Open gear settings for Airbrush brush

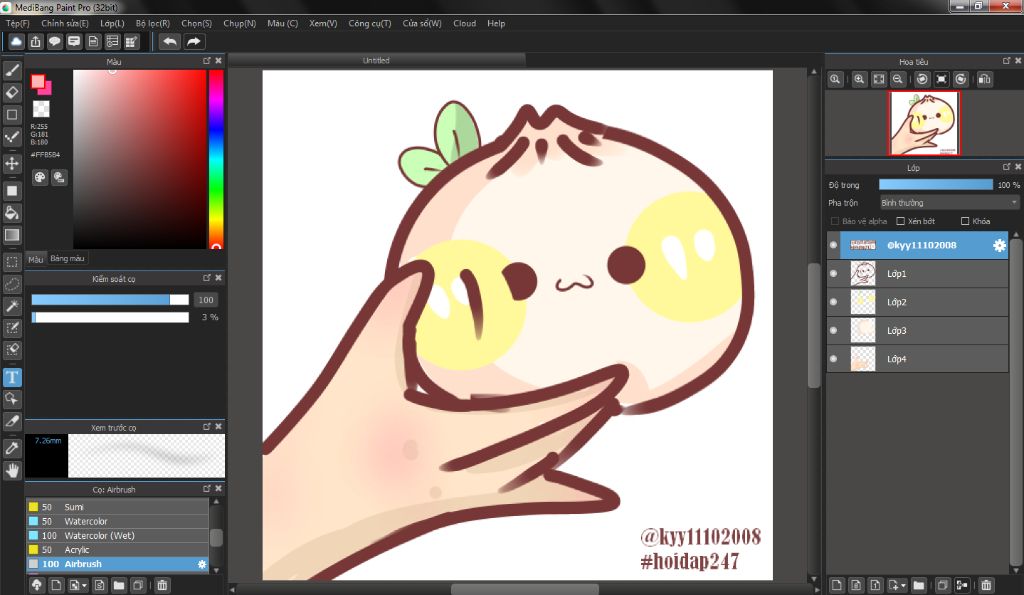(x=202, y=564)
